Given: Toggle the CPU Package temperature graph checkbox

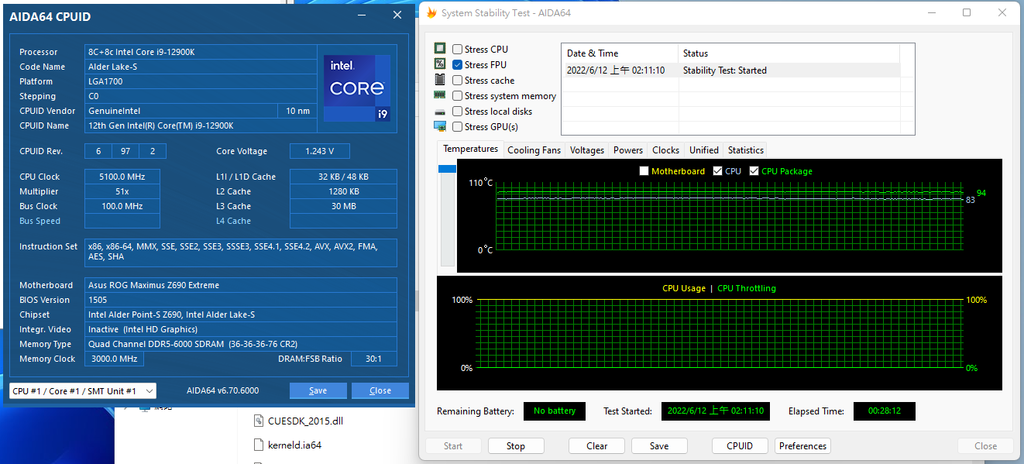Looking at the screenshot, I should click(754, 171).
